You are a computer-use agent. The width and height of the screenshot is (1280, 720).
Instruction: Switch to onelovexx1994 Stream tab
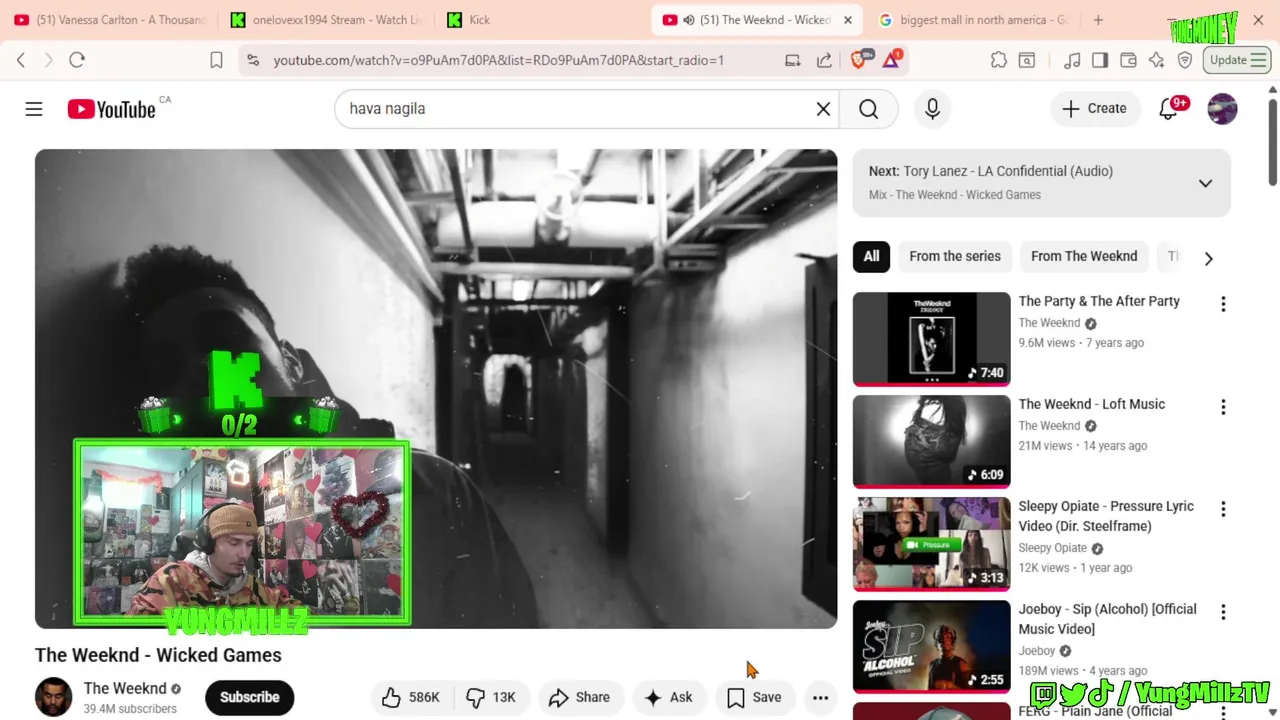326,20
